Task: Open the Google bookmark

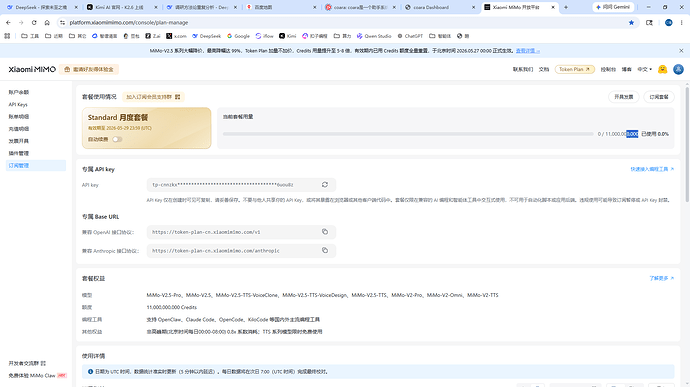Action: 238,36
